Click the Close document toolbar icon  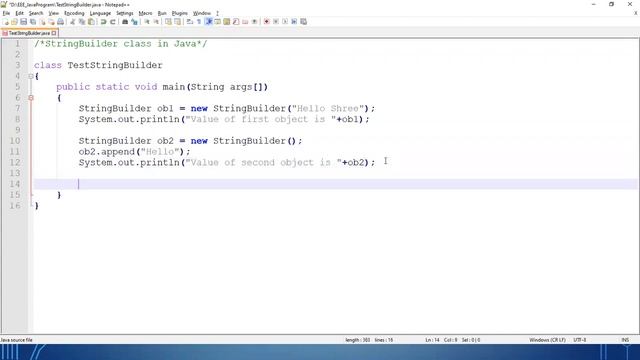coord(42,22)
